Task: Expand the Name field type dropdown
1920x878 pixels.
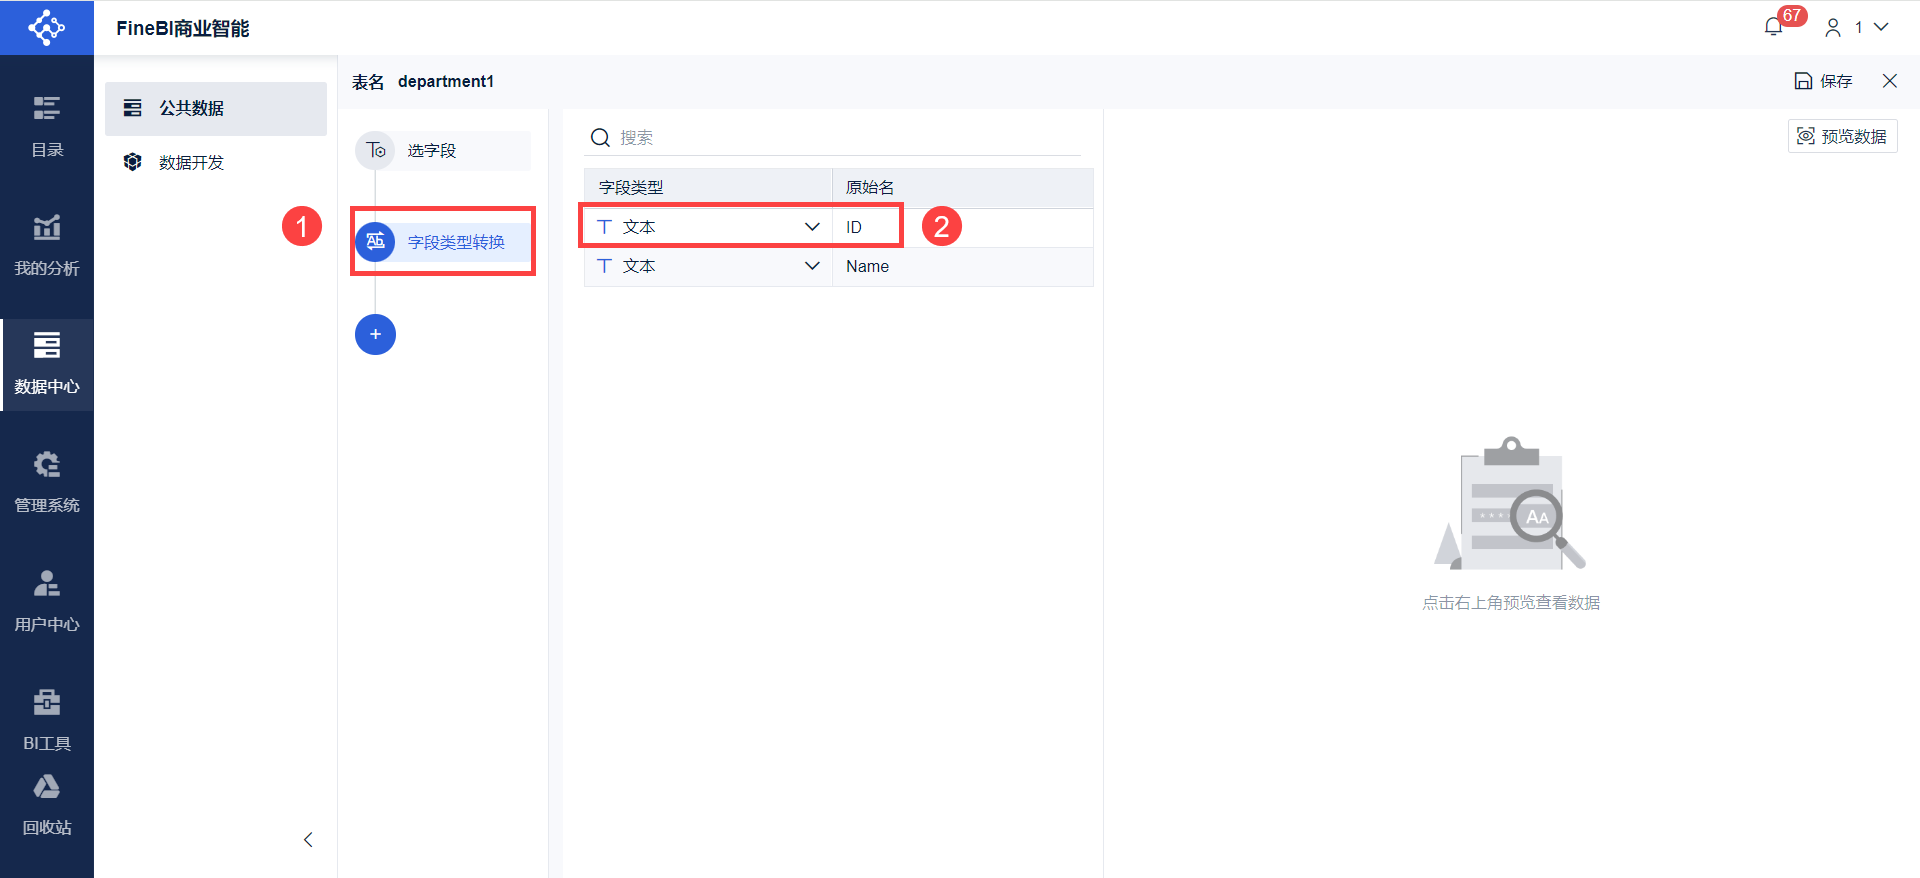Action: click(812, 266)
